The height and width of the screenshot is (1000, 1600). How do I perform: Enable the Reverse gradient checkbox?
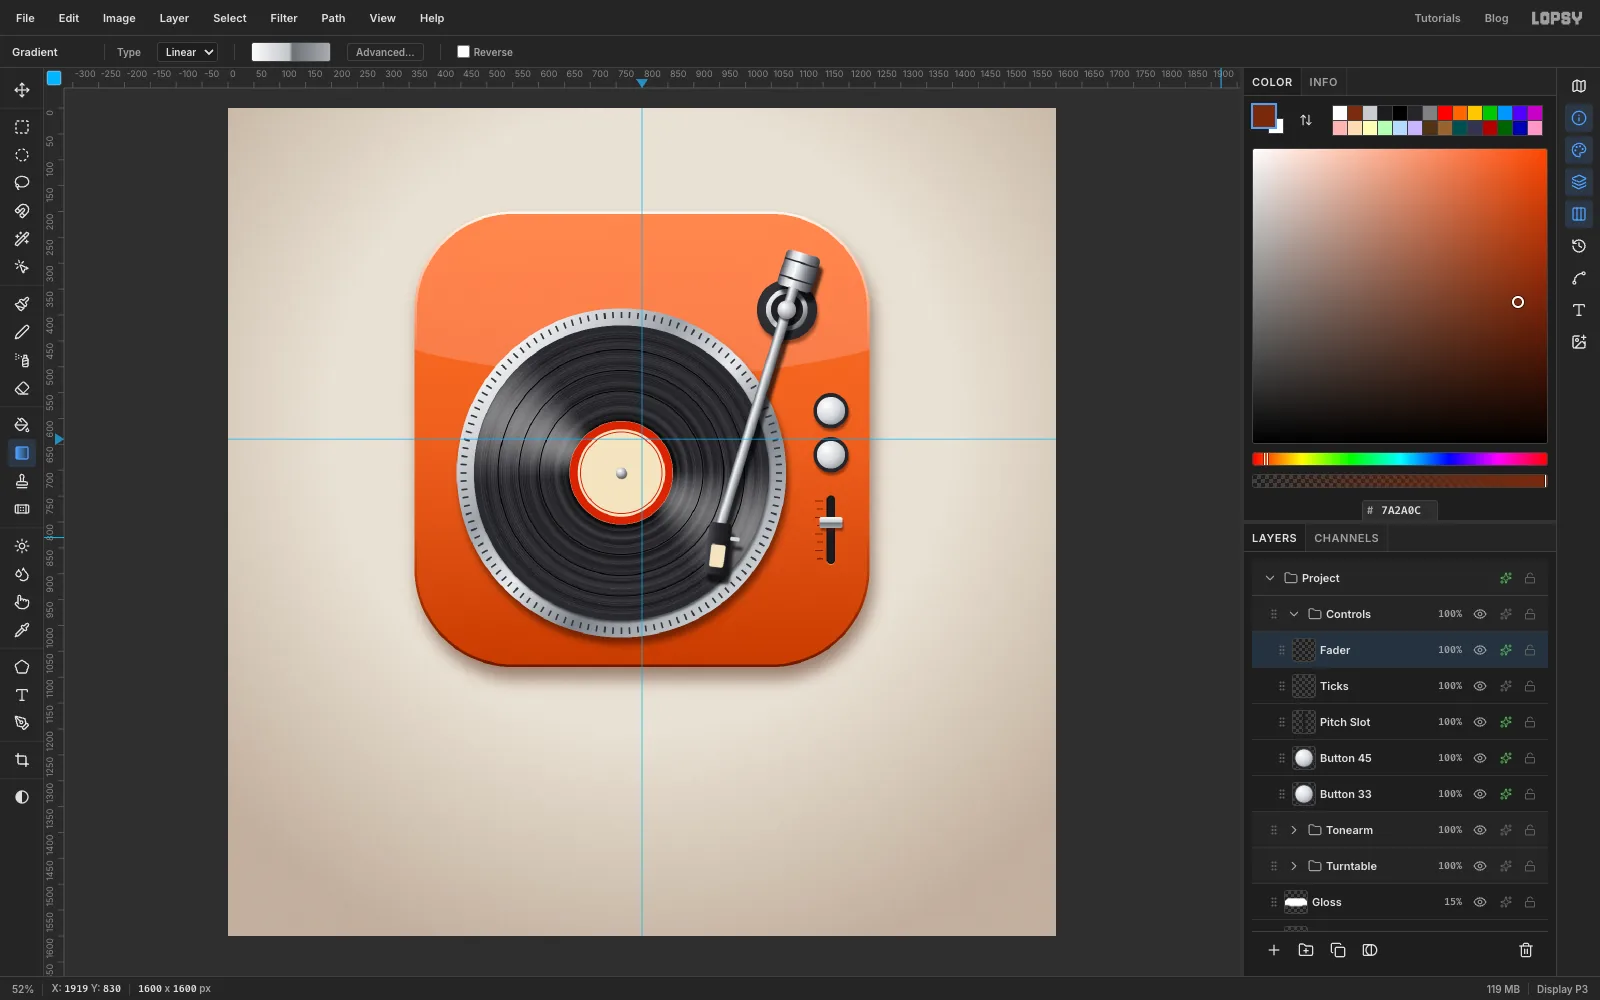[463, 52]
